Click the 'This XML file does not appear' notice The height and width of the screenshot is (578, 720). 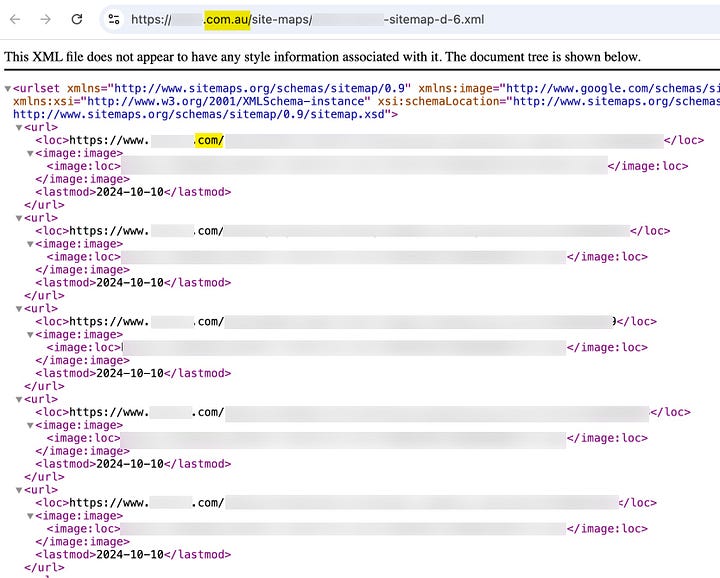[322, 57]
